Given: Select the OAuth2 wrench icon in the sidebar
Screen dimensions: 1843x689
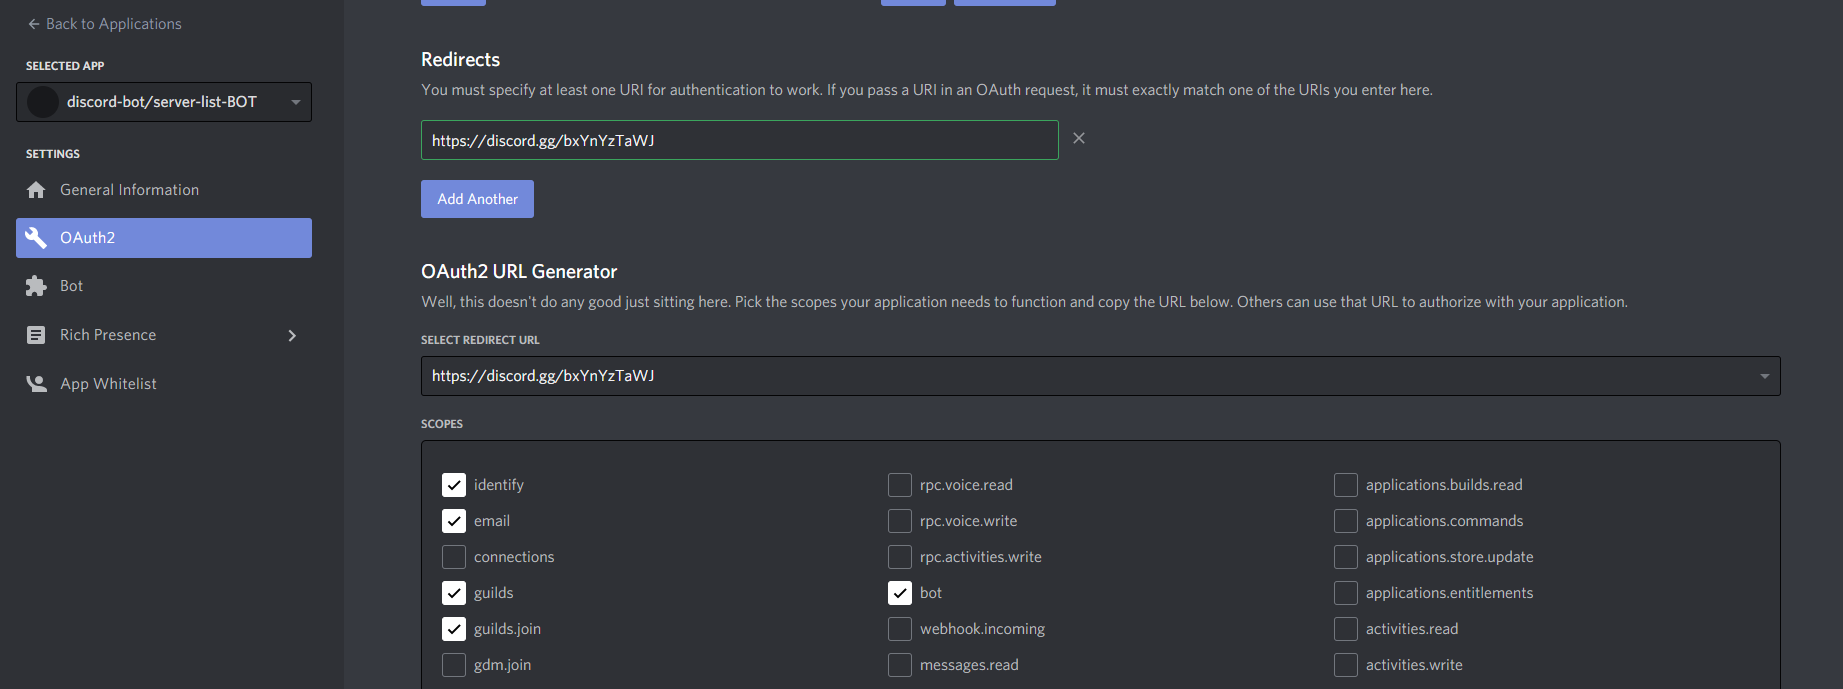Looking at the screenshot, I should pyautogui.click(x=38, y=237).
